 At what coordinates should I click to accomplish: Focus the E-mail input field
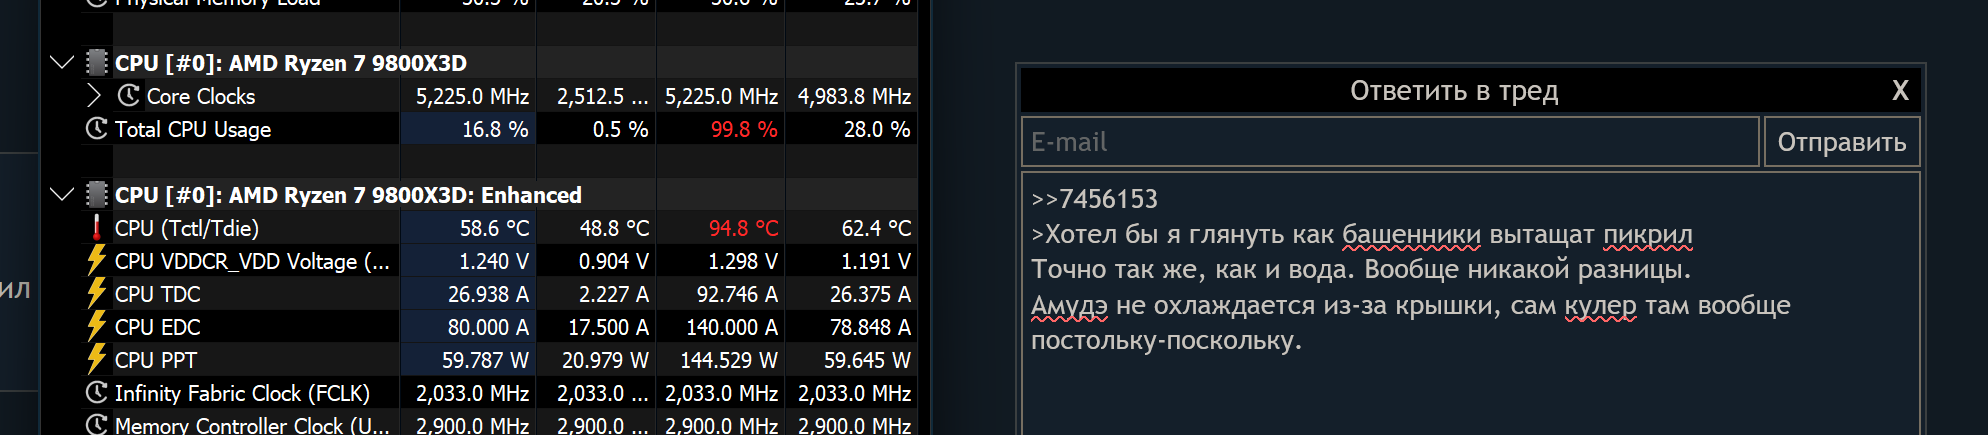coord(1390,142)
